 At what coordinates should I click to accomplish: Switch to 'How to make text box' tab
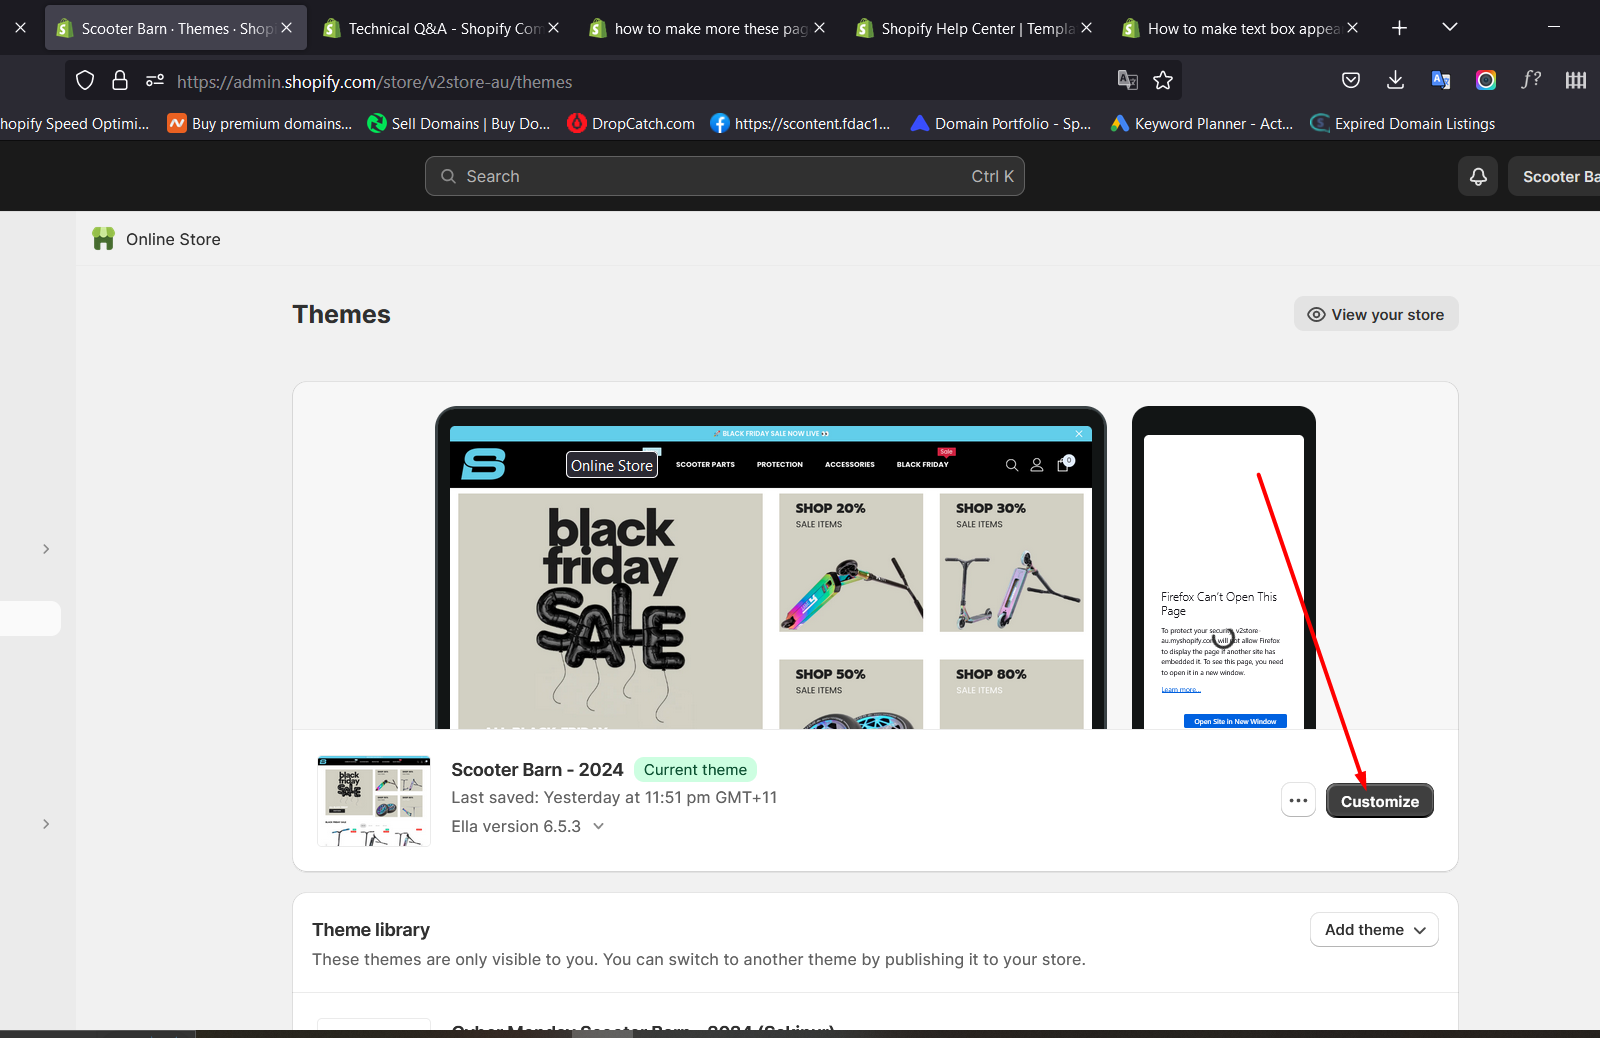1242,28
